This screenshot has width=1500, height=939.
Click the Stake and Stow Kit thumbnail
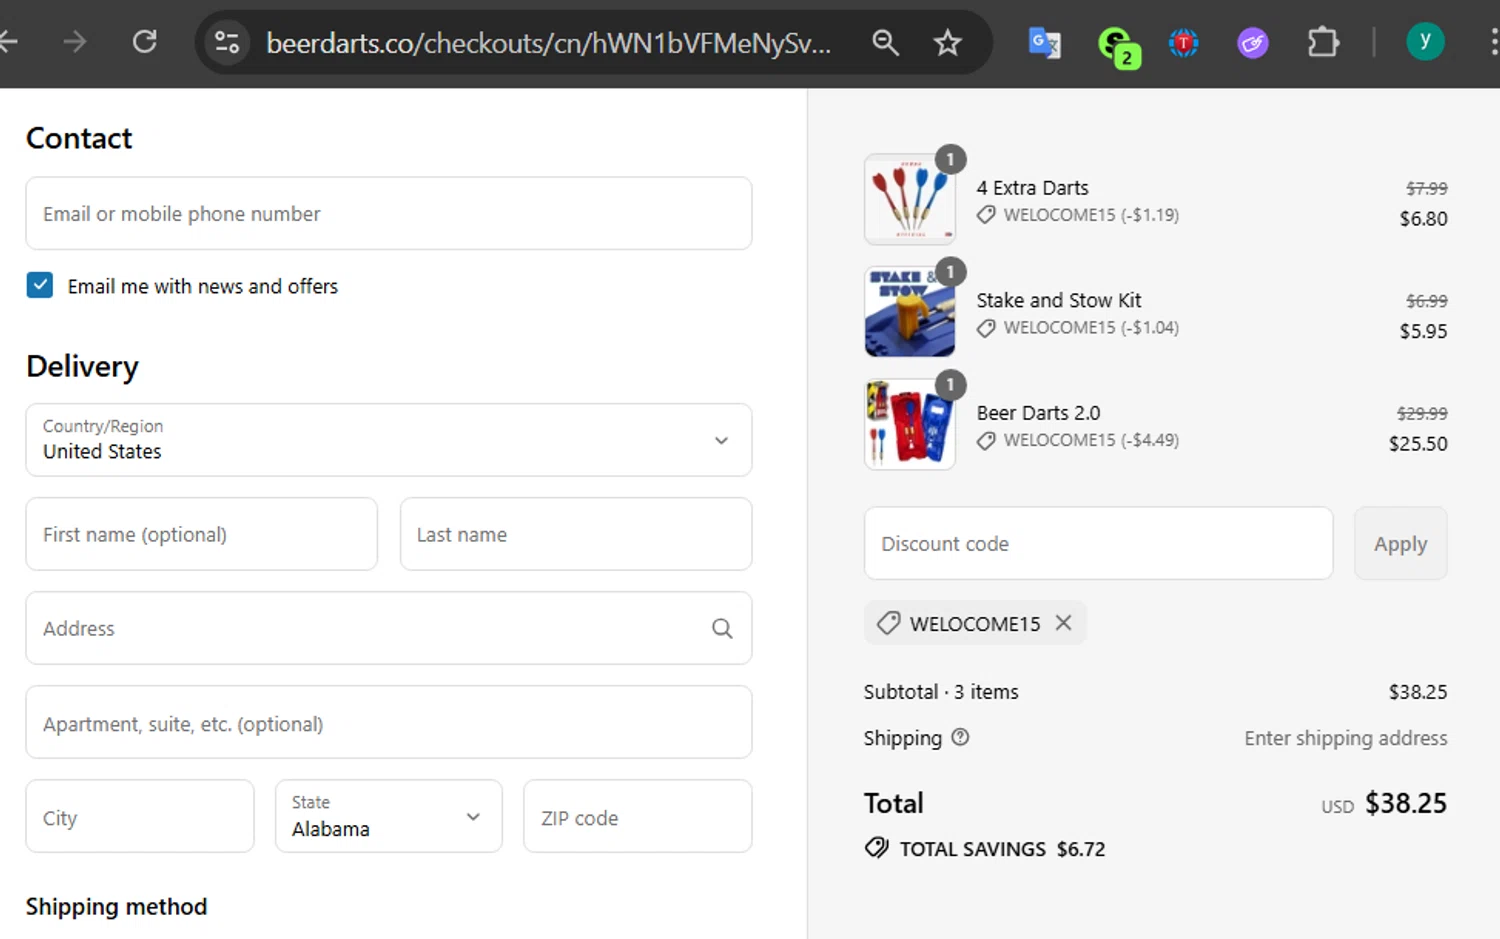click(909, 311)
